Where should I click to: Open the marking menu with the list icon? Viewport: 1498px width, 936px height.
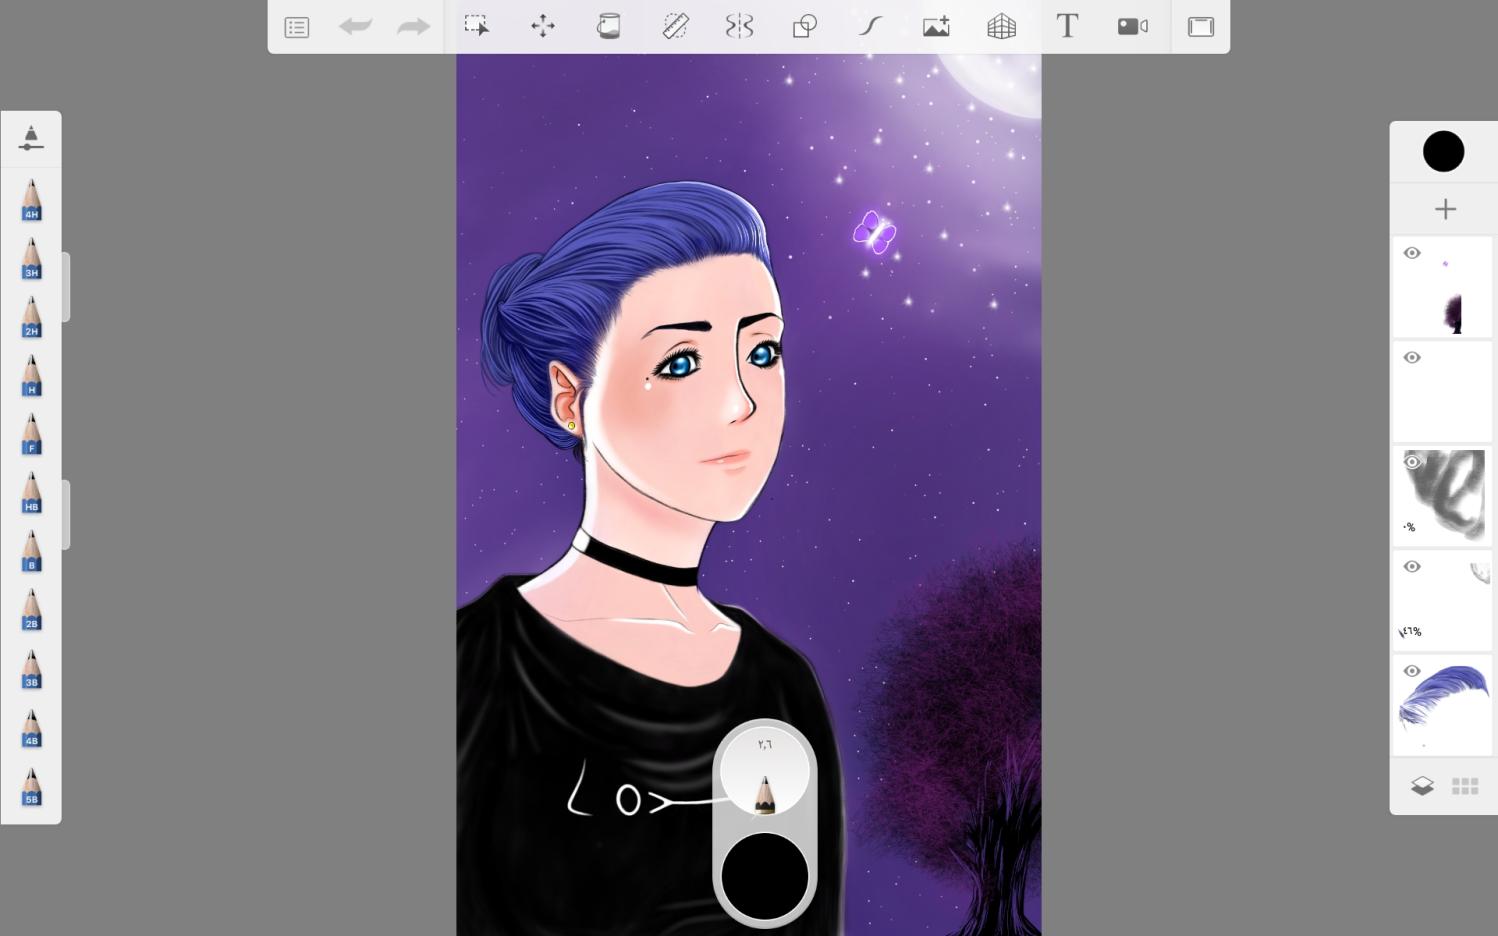tap(296, 26)
